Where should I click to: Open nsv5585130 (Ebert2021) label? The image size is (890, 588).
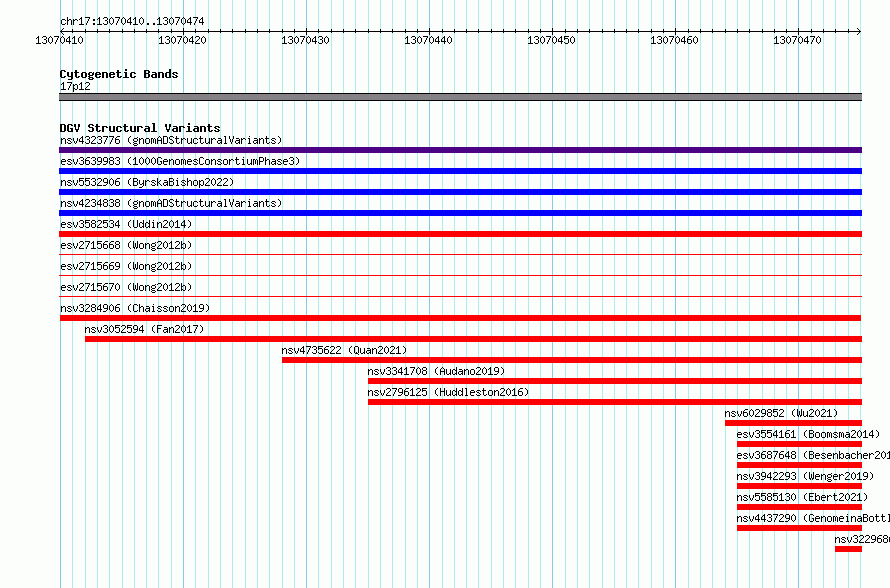coord(802,497)
